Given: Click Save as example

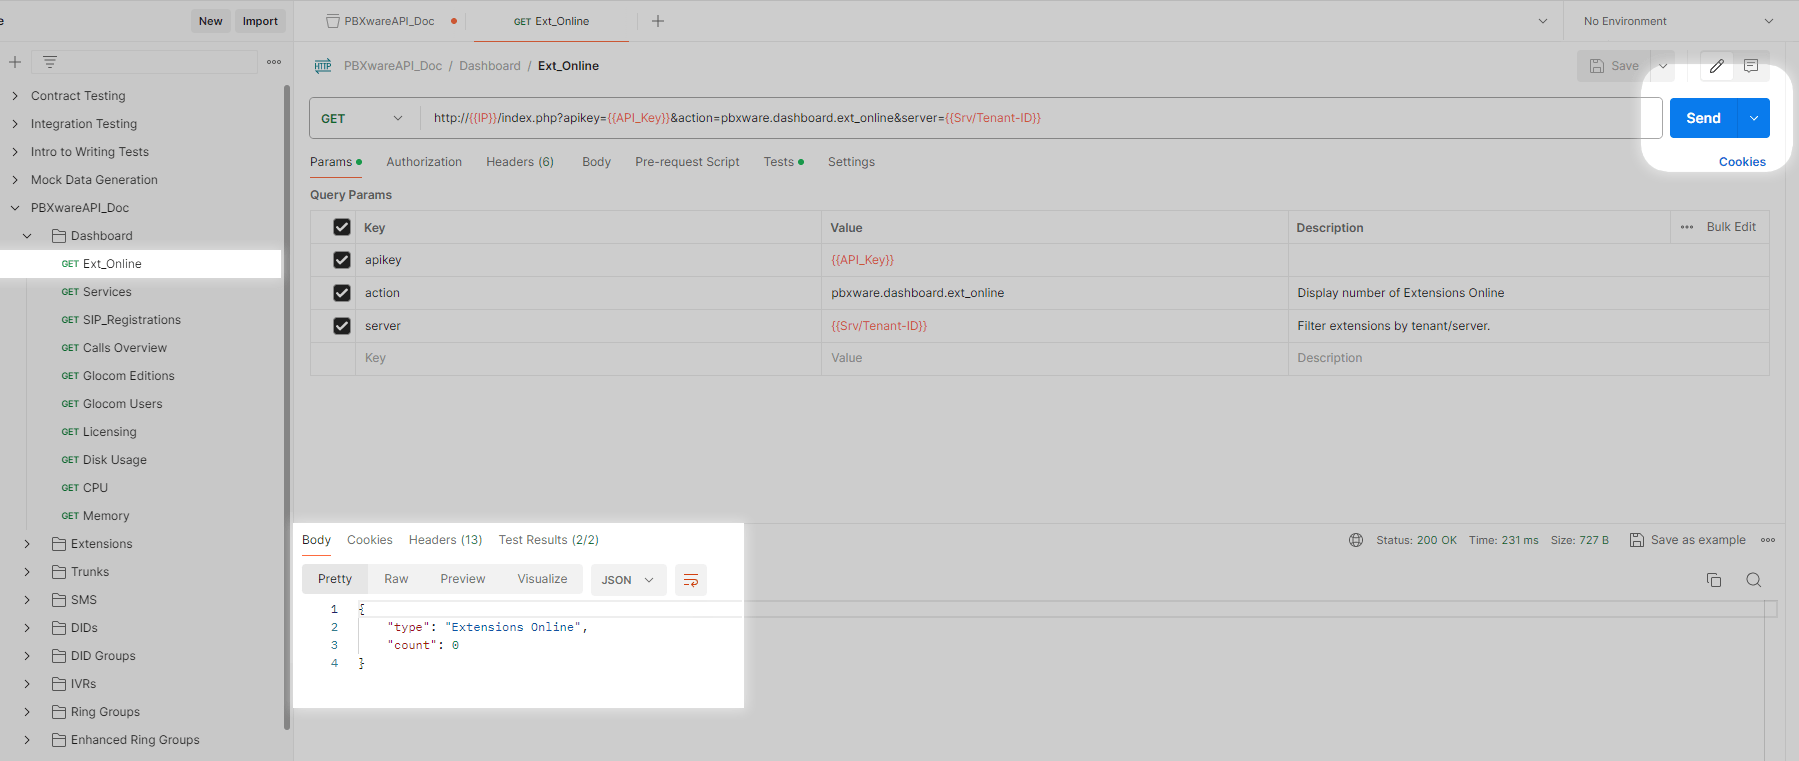Looking at the screenshot, I should [x=1688, y=540].
